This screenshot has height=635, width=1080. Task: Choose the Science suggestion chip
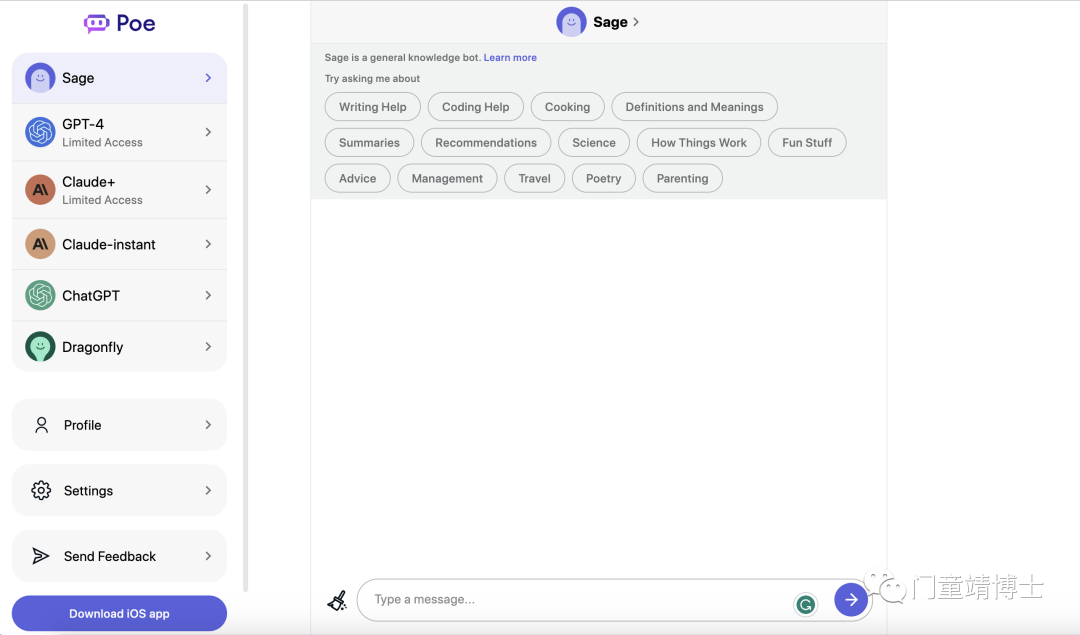click(594, 143)
